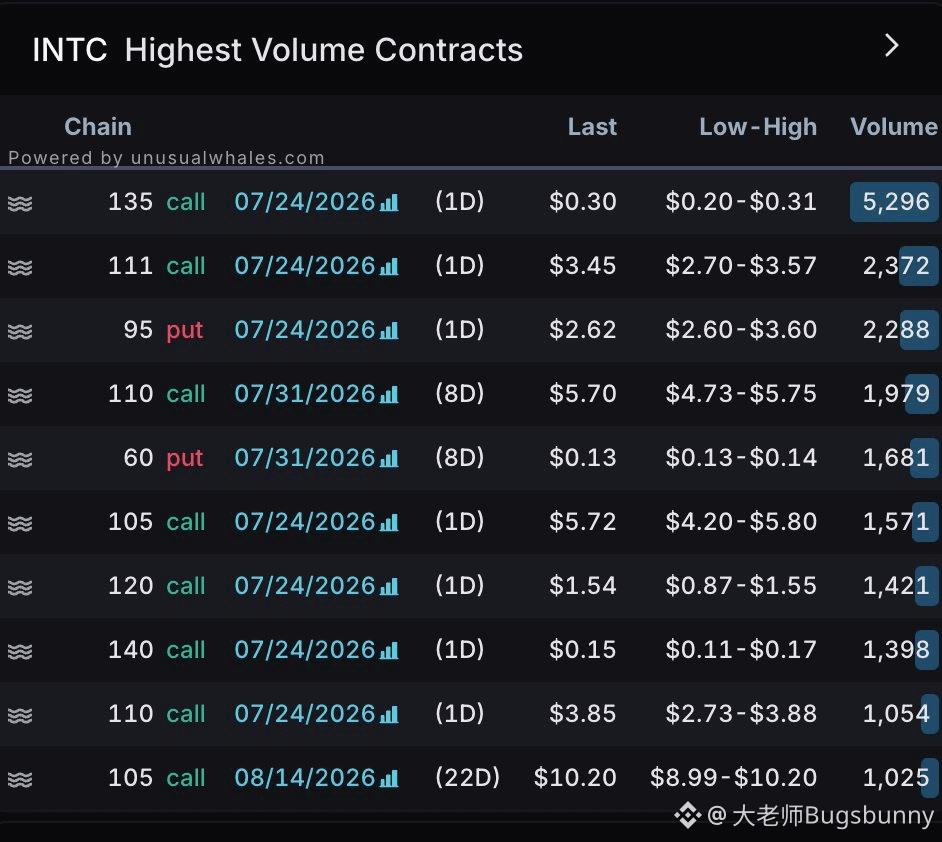
Task: Click the whale flow icon beside 135 call
Action: (x=20, y=204)
